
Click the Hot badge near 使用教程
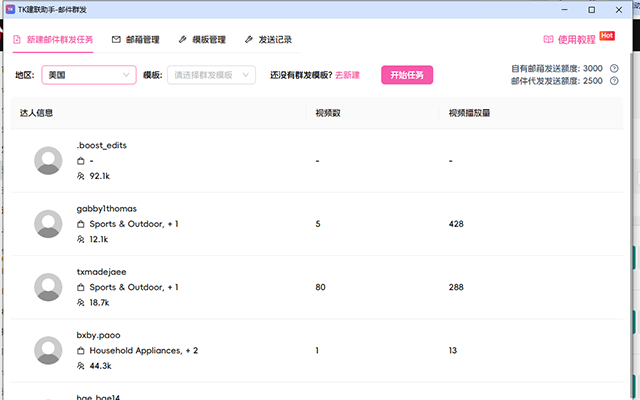click(607, 36)
